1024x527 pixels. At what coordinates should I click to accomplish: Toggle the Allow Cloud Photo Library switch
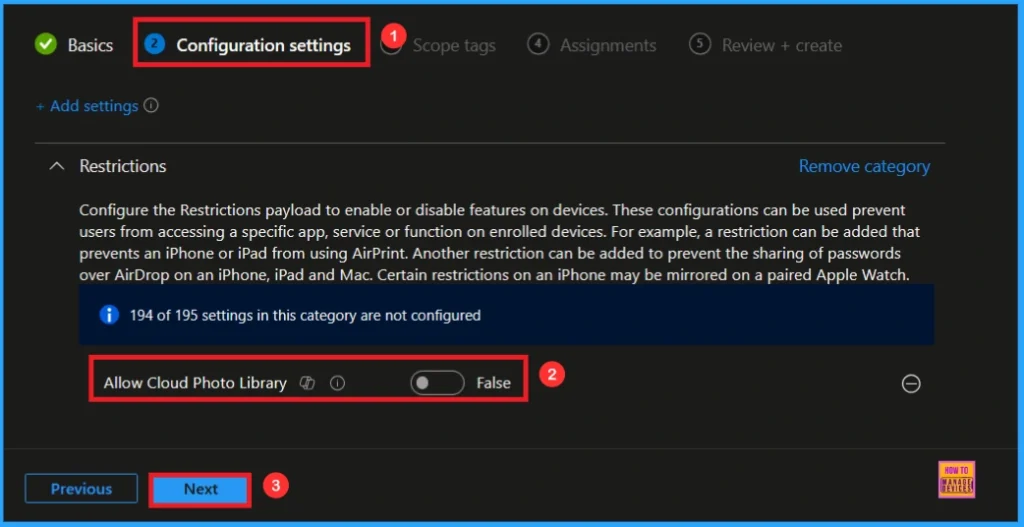[437, 383]
